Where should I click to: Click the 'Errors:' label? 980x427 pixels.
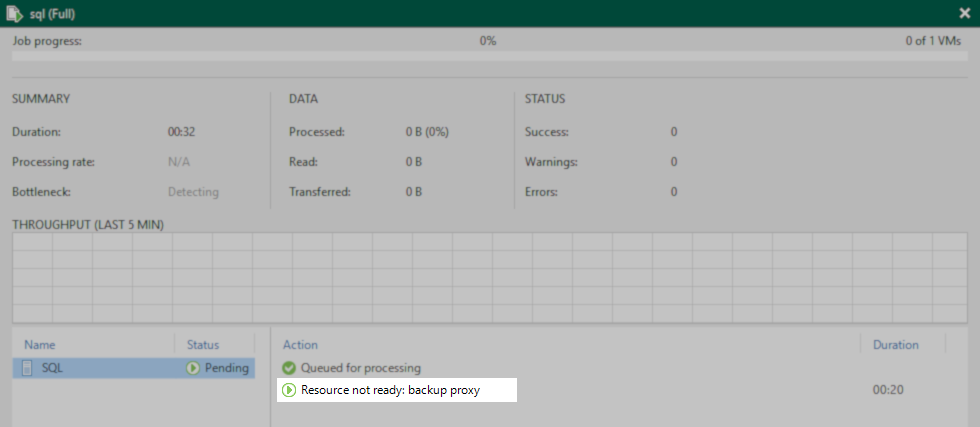click(x=541, y=192)
